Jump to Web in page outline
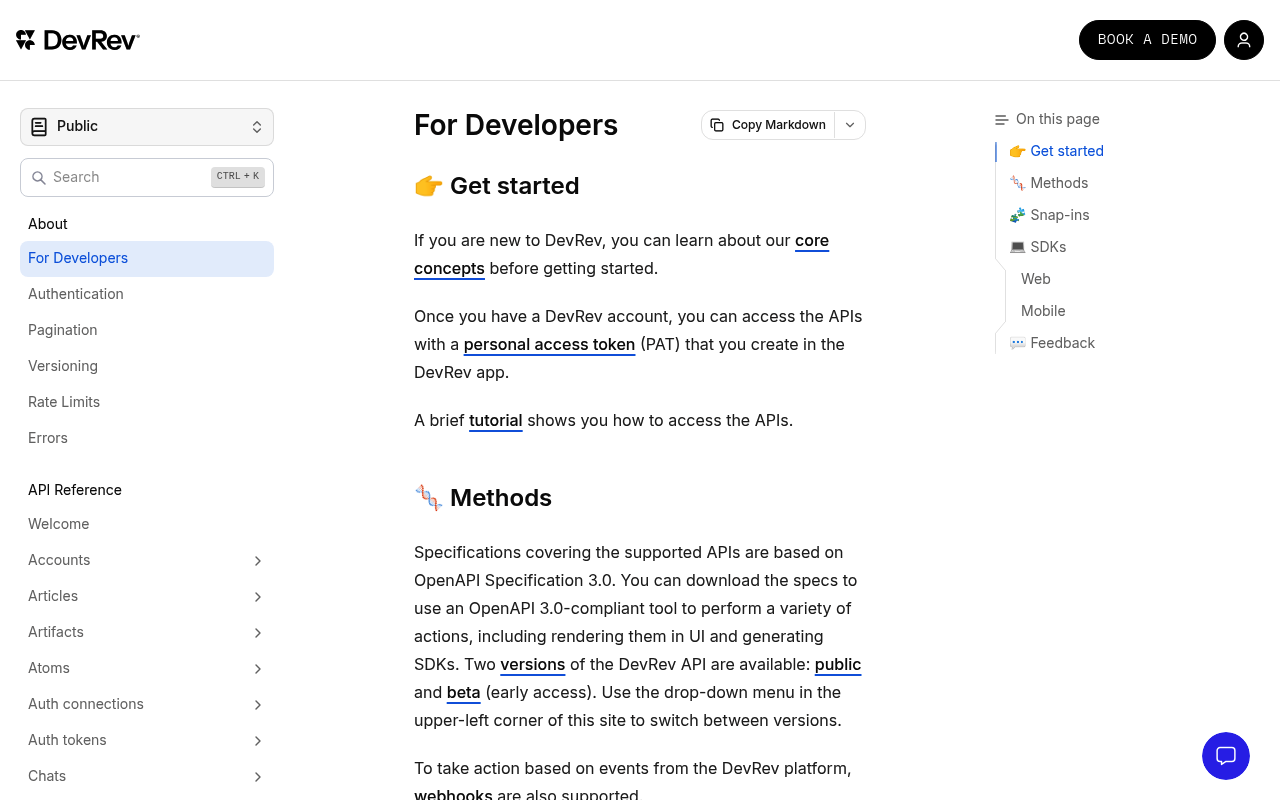 point(1036,279)
